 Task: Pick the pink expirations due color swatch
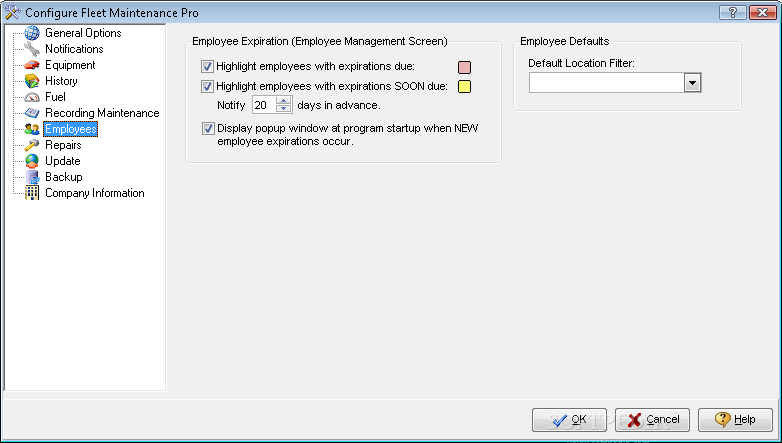tap(464, 67)
